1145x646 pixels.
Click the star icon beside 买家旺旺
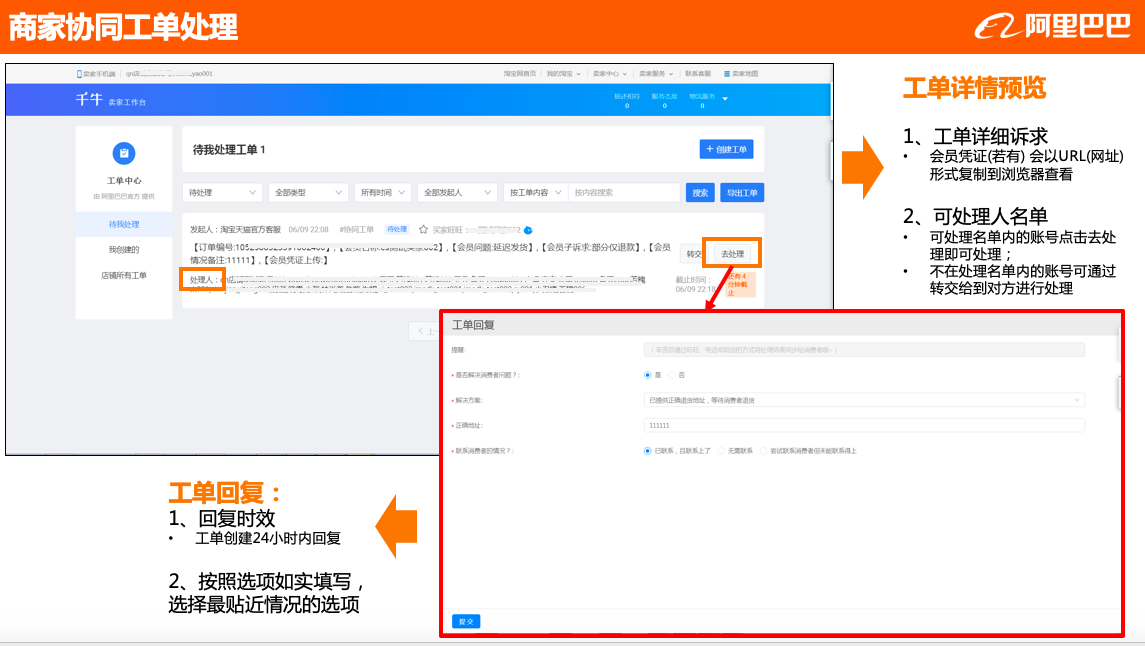(423, 230)
